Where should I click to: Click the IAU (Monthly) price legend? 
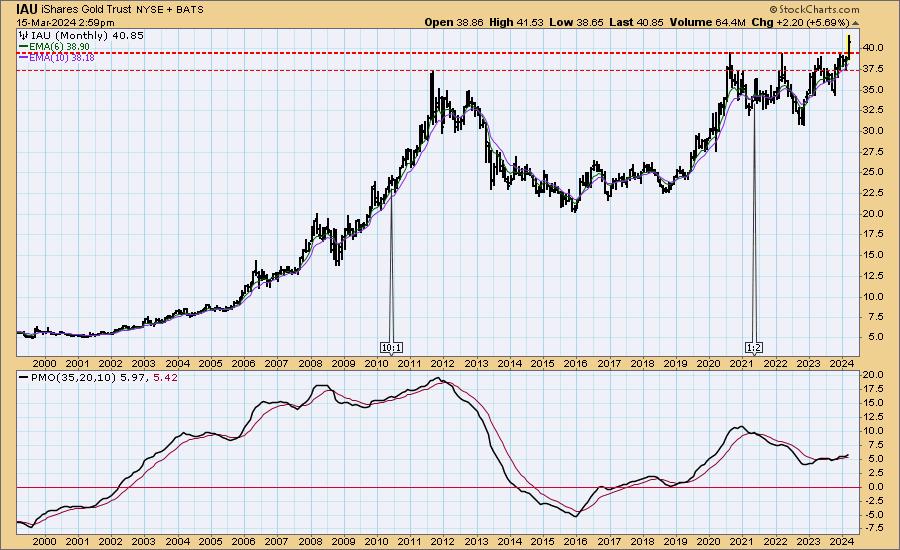click(x=62, y=35)
